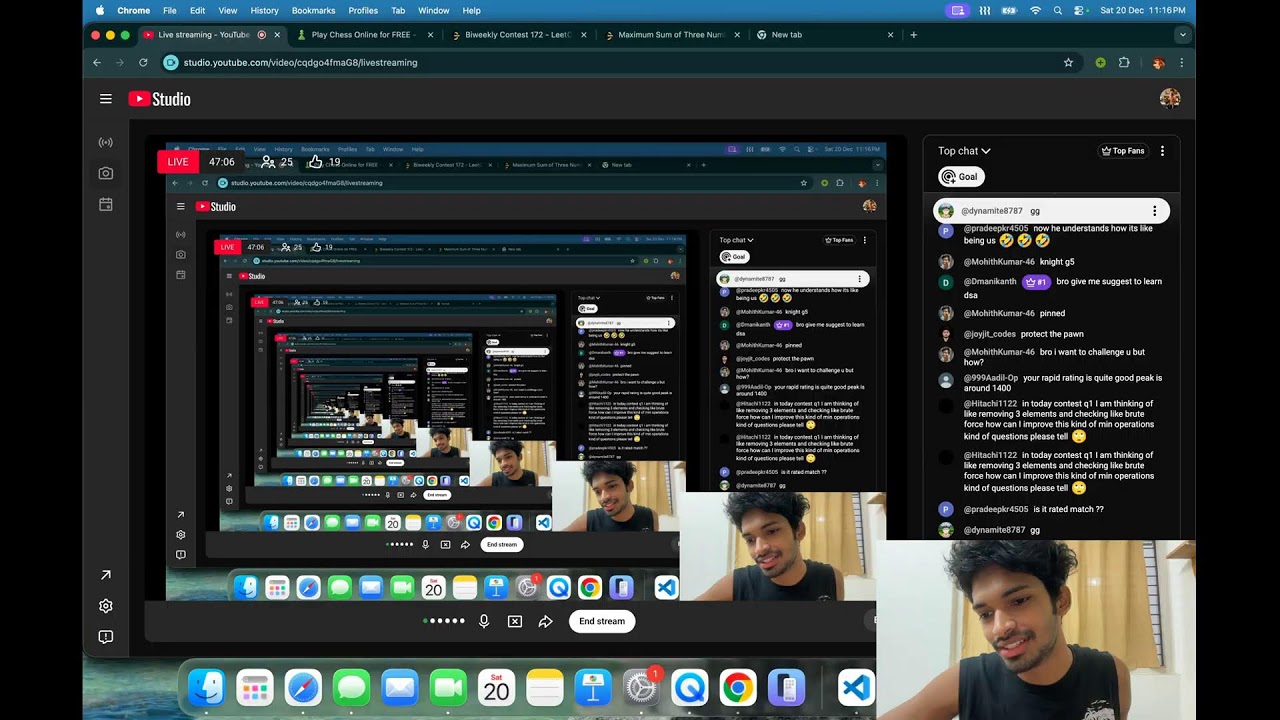
Task: Open the YouTube account avatar menu
Action: [1170, 98]
